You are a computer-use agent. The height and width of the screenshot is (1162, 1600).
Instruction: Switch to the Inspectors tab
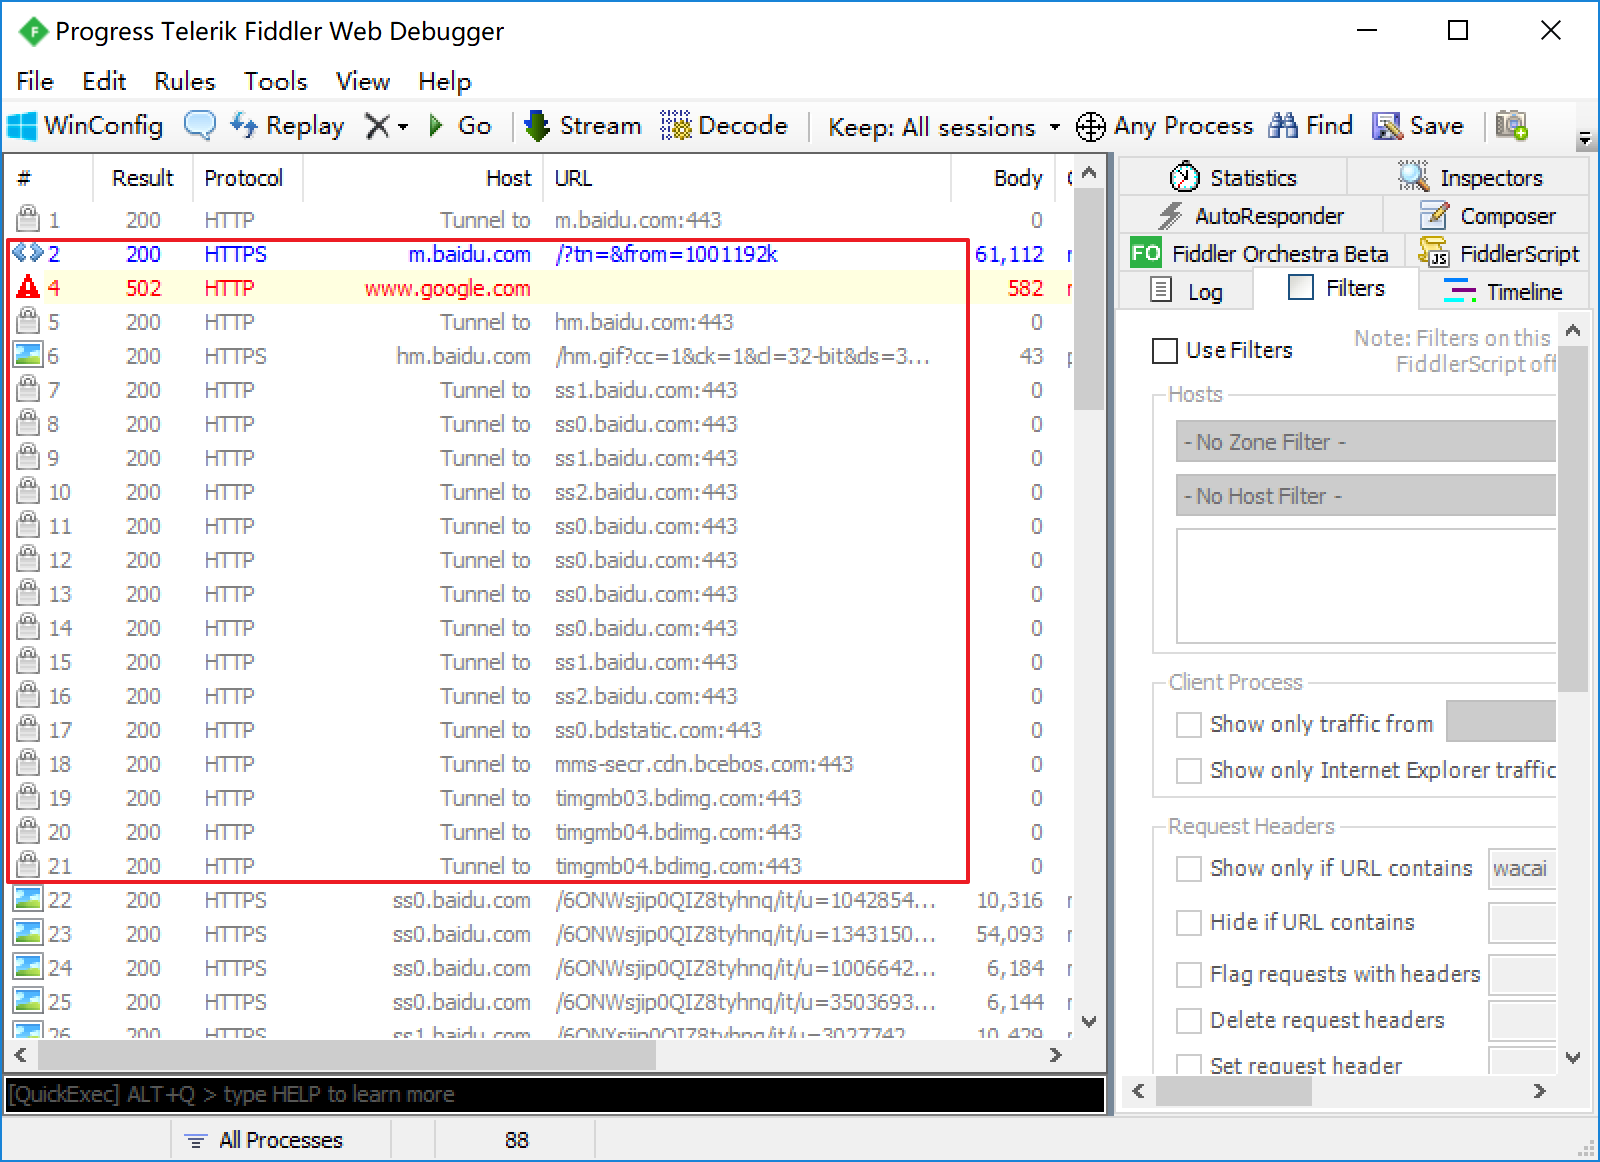coord(1469,178)
